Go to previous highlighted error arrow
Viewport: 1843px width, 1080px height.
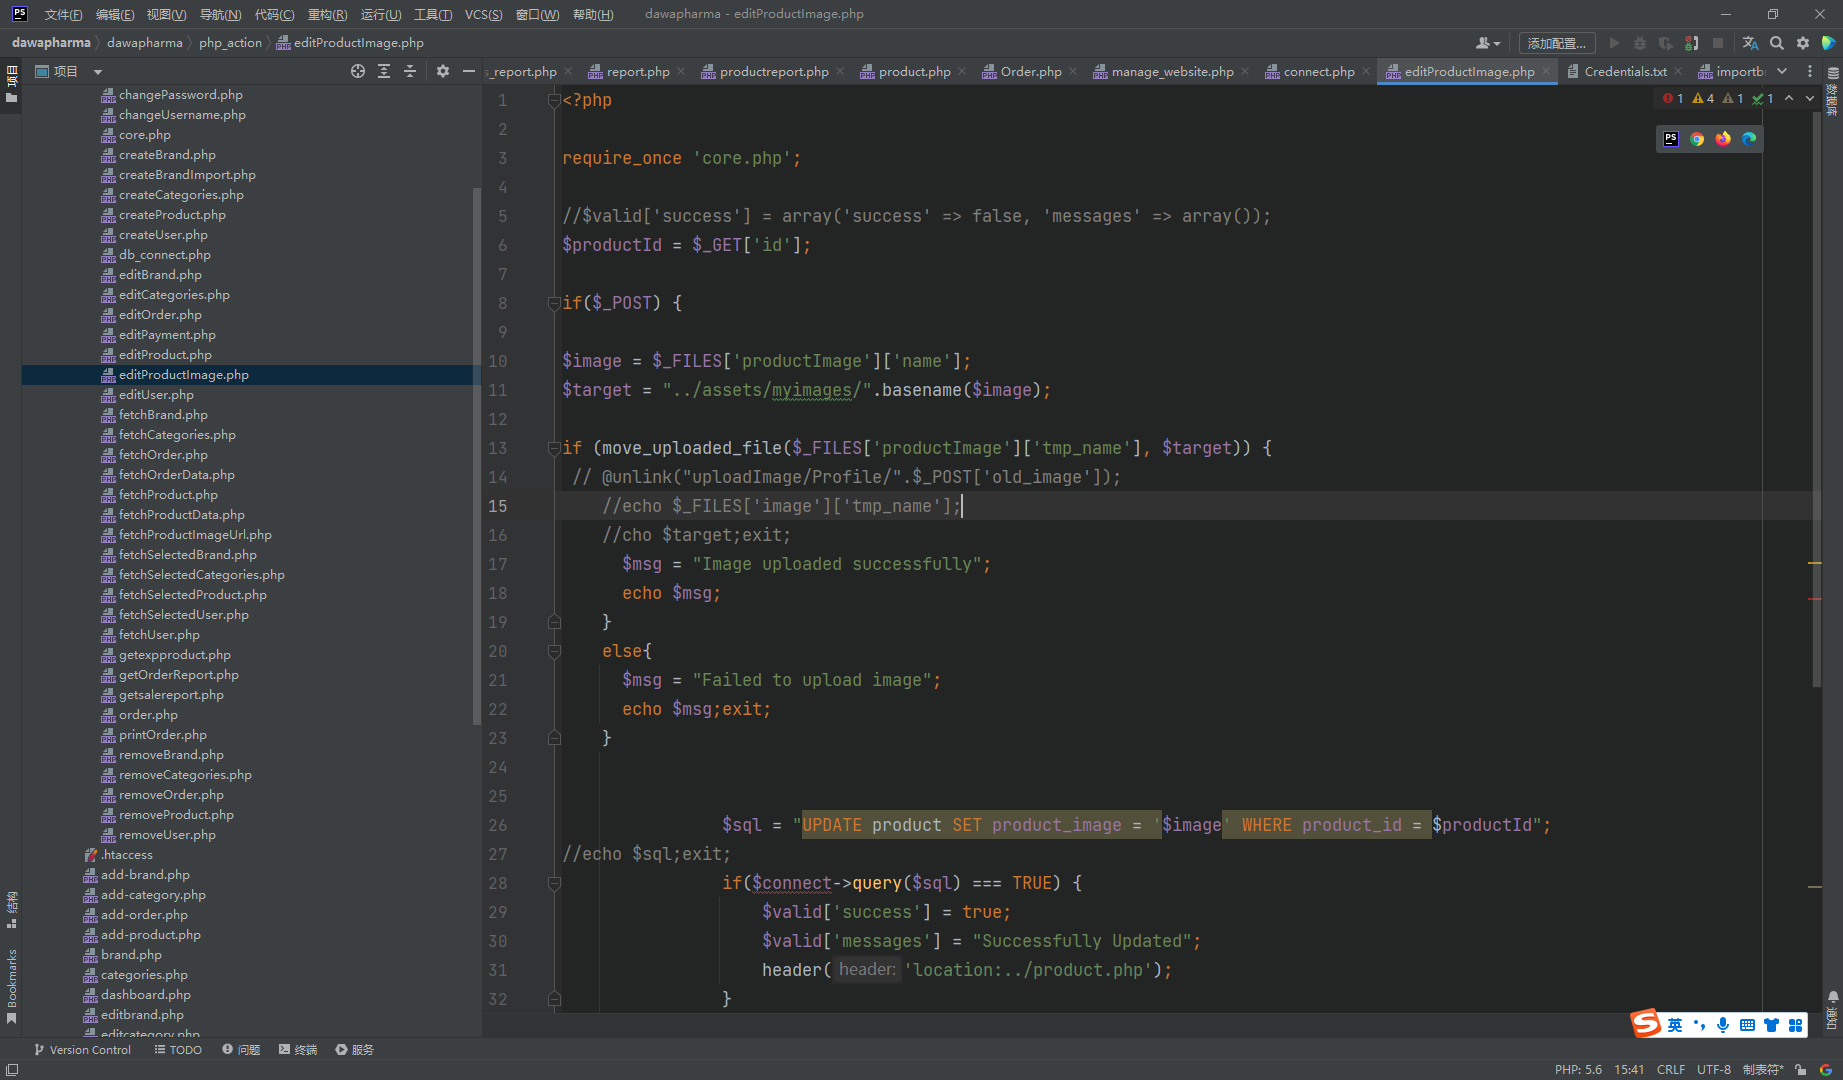1789,98
